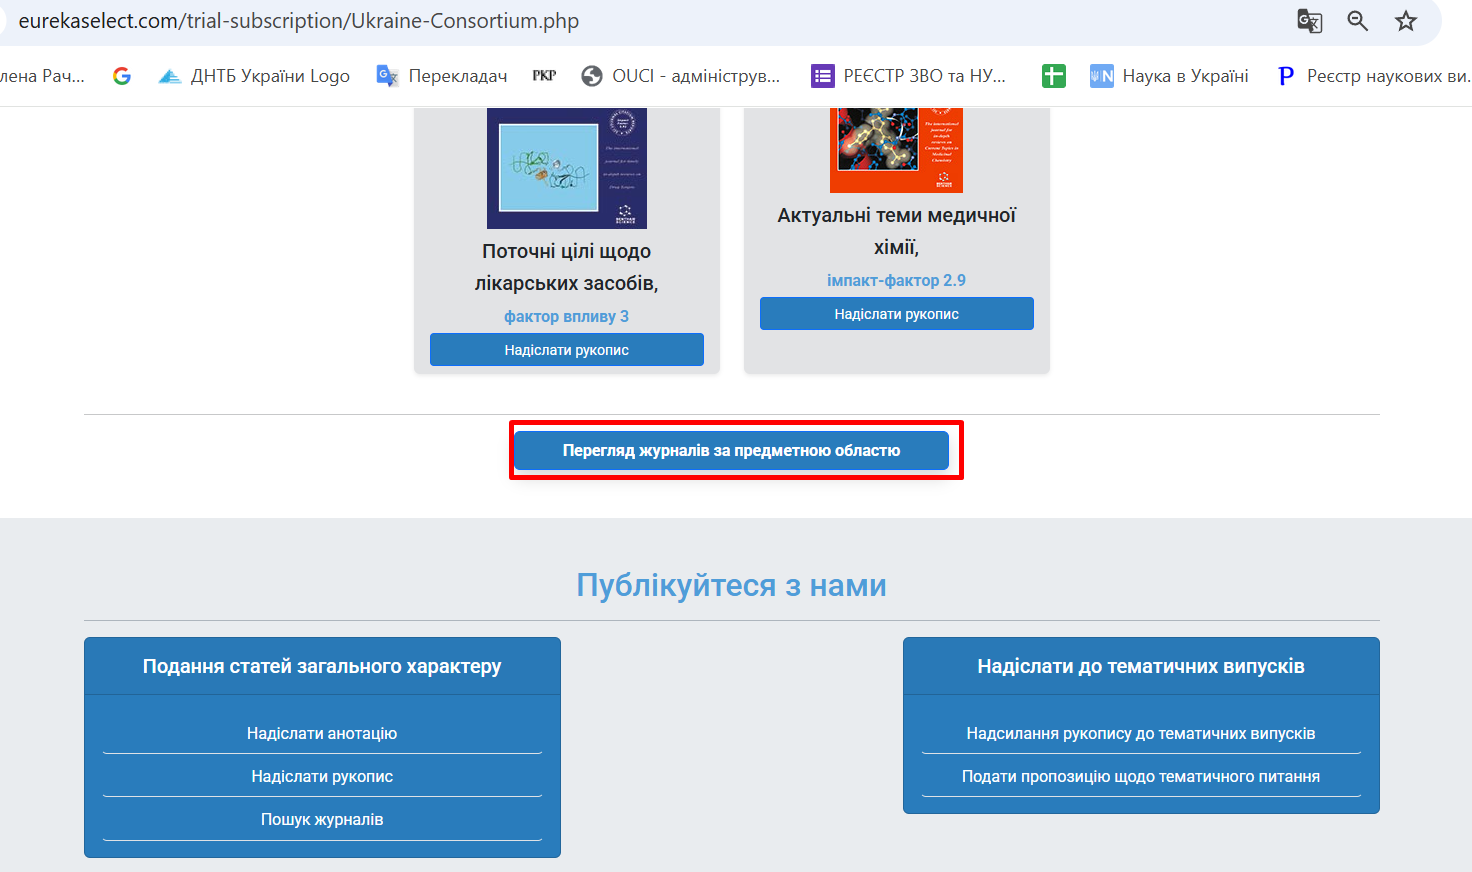Viewport: 1472px width, 872px height.
Task: Open the Пошук журналів link
Action: coord(322,820)
